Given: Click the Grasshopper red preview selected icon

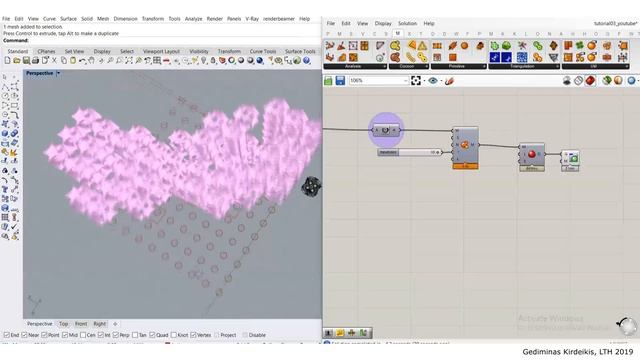Looking at the screenshot, I should (x=590, y=81).
